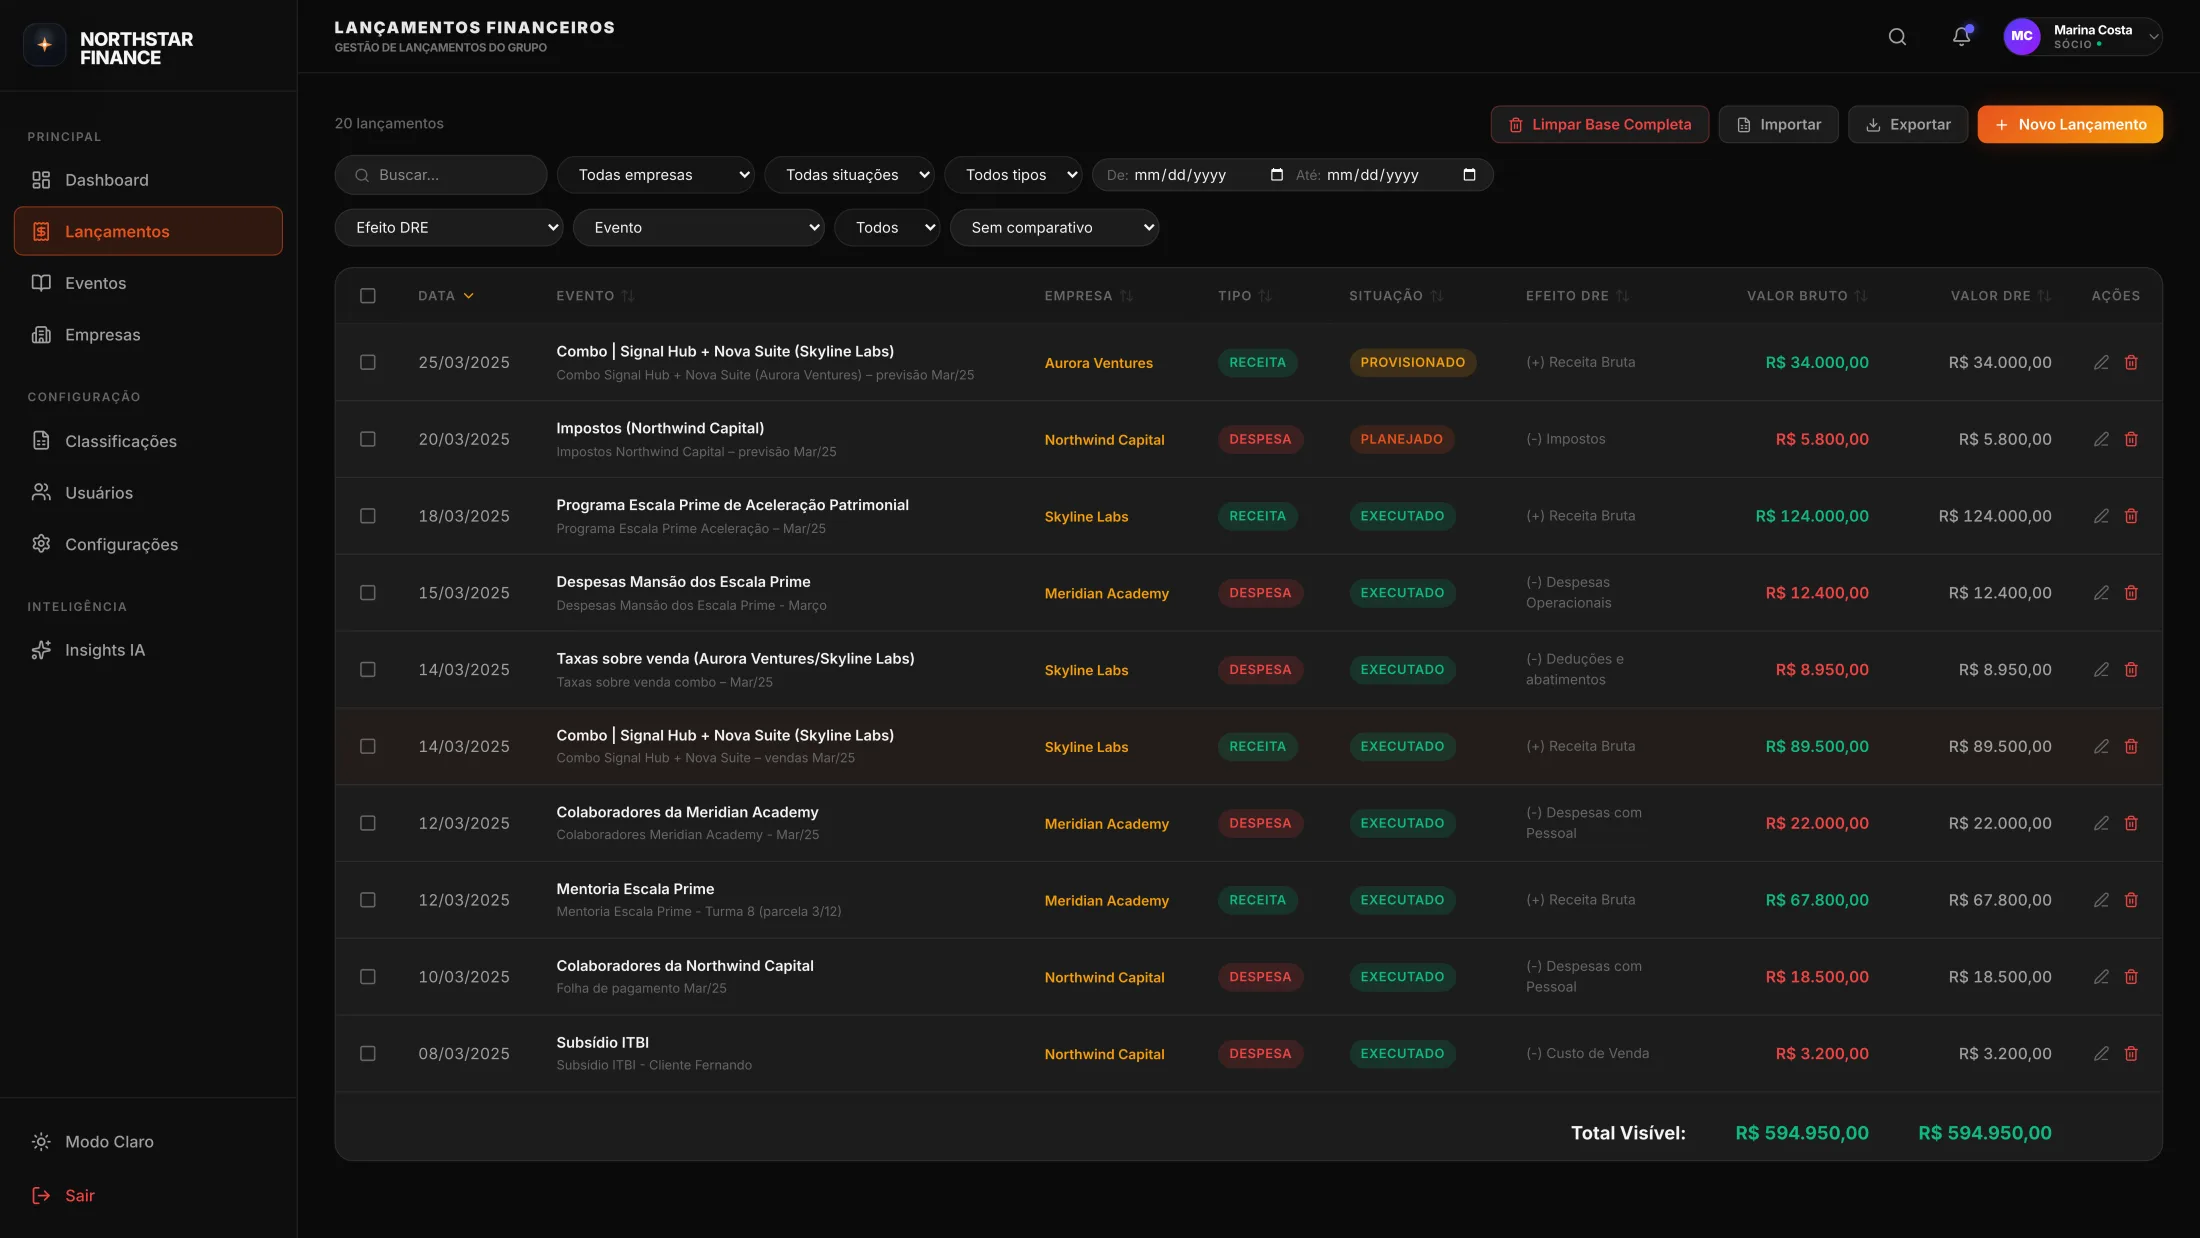Open the 'Todas situações' filter dropdown
2200x1238 pixels.
(x=848, y=175)
